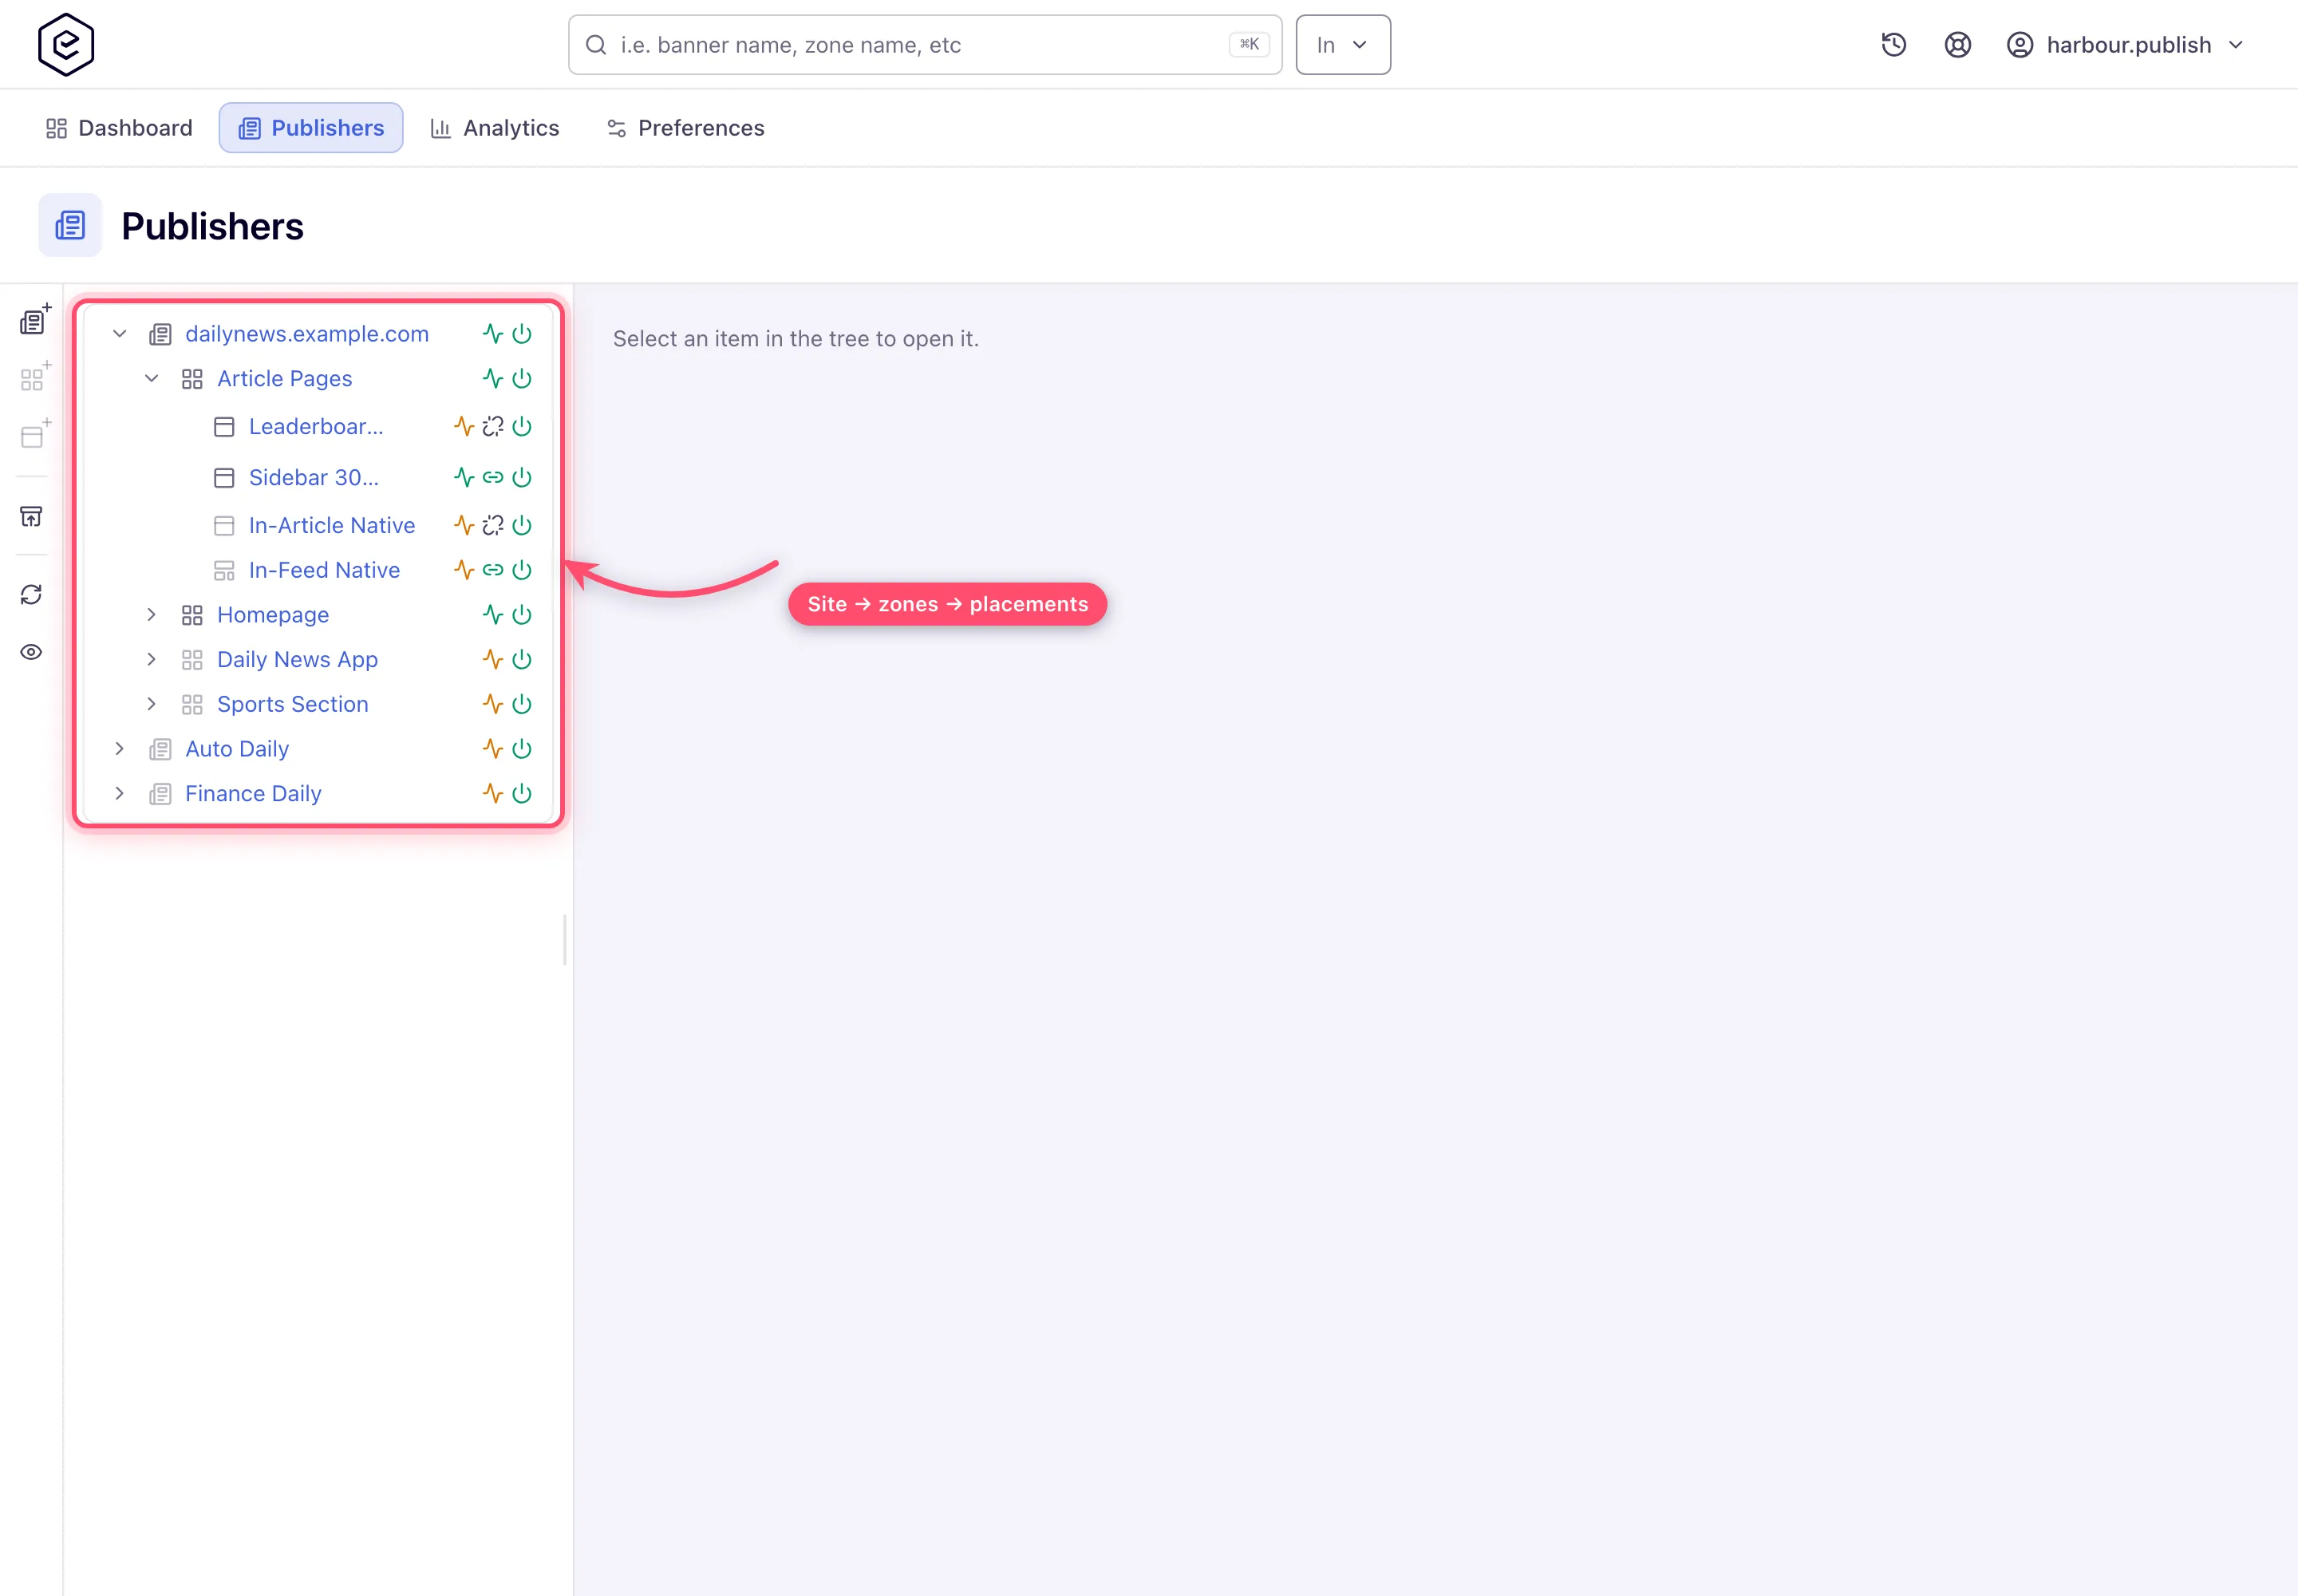
Task: Toggle power for Finance Daily site
Action: [x=522, y=794]
